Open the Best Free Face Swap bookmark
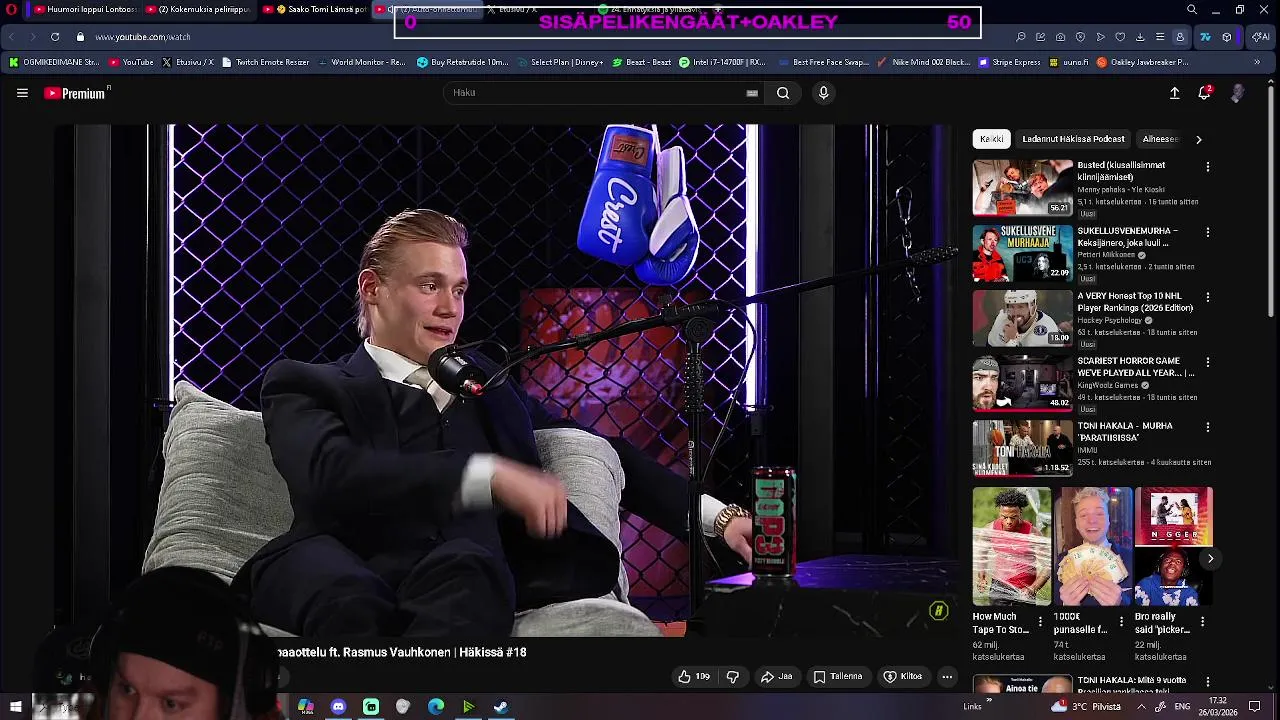This screenshot has height=720, width=1280. coord(823,62)
